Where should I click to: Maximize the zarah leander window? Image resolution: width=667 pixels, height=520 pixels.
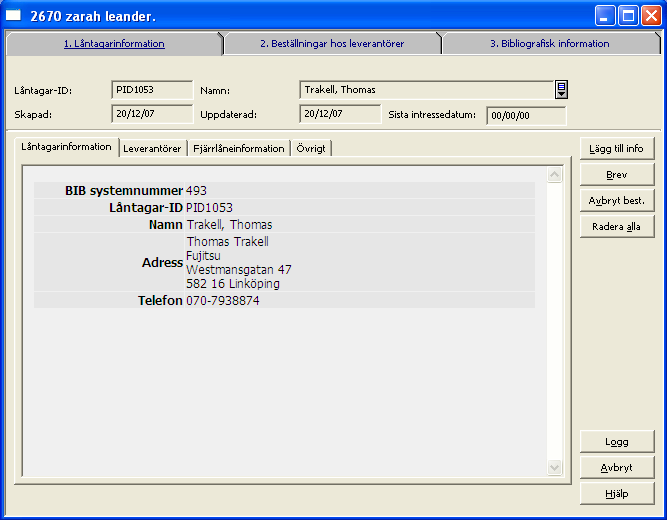point(628,16)
